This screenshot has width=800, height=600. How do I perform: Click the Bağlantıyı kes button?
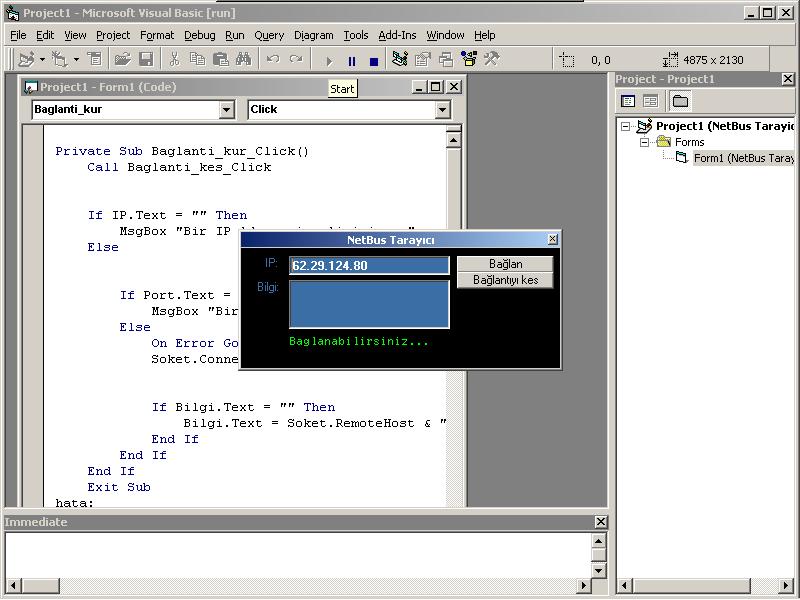tap(505, 280)
